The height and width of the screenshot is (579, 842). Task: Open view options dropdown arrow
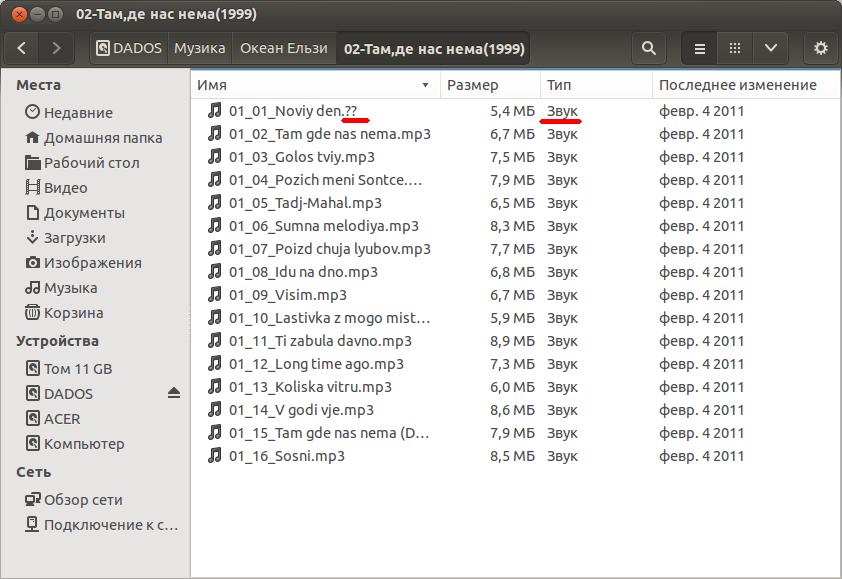click(770, 48)
